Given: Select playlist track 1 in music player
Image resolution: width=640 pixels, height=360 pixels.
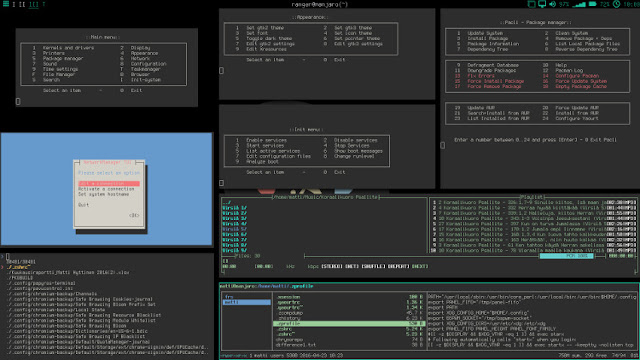Looking at the screenshot, I should pyautogui.click(x=533, y=202).
